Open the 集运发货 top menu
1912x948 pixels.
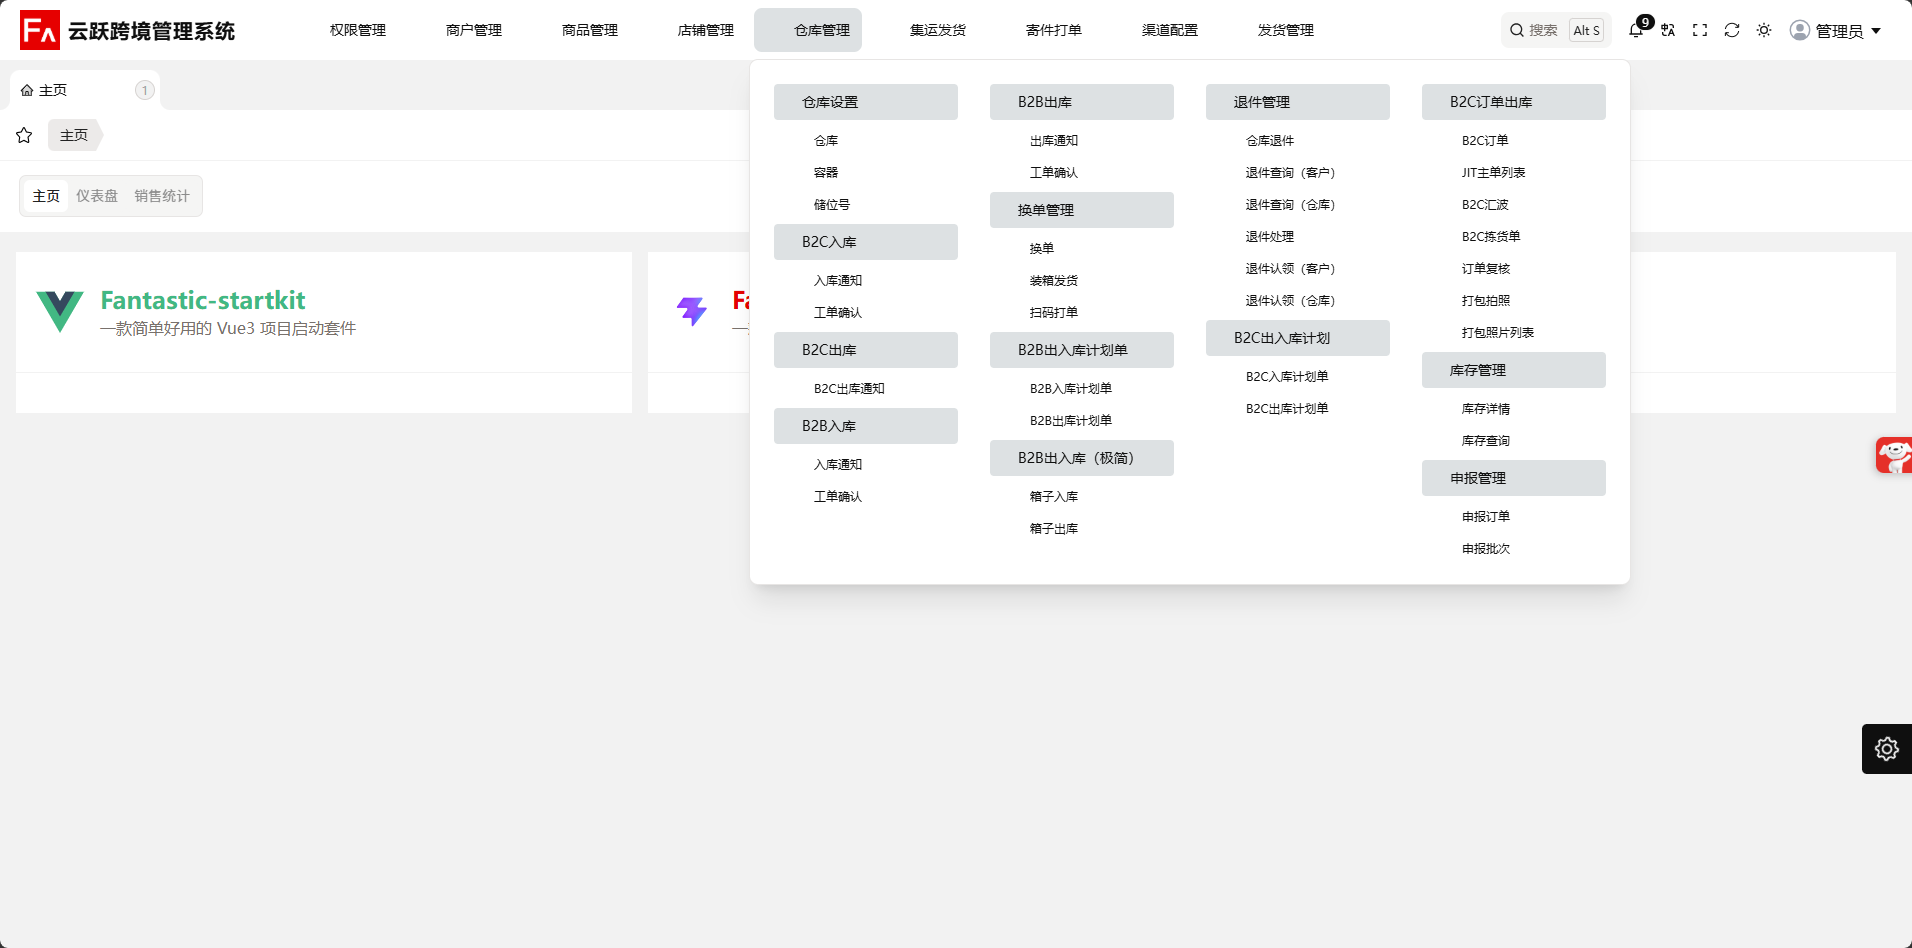tap(938, 30)
